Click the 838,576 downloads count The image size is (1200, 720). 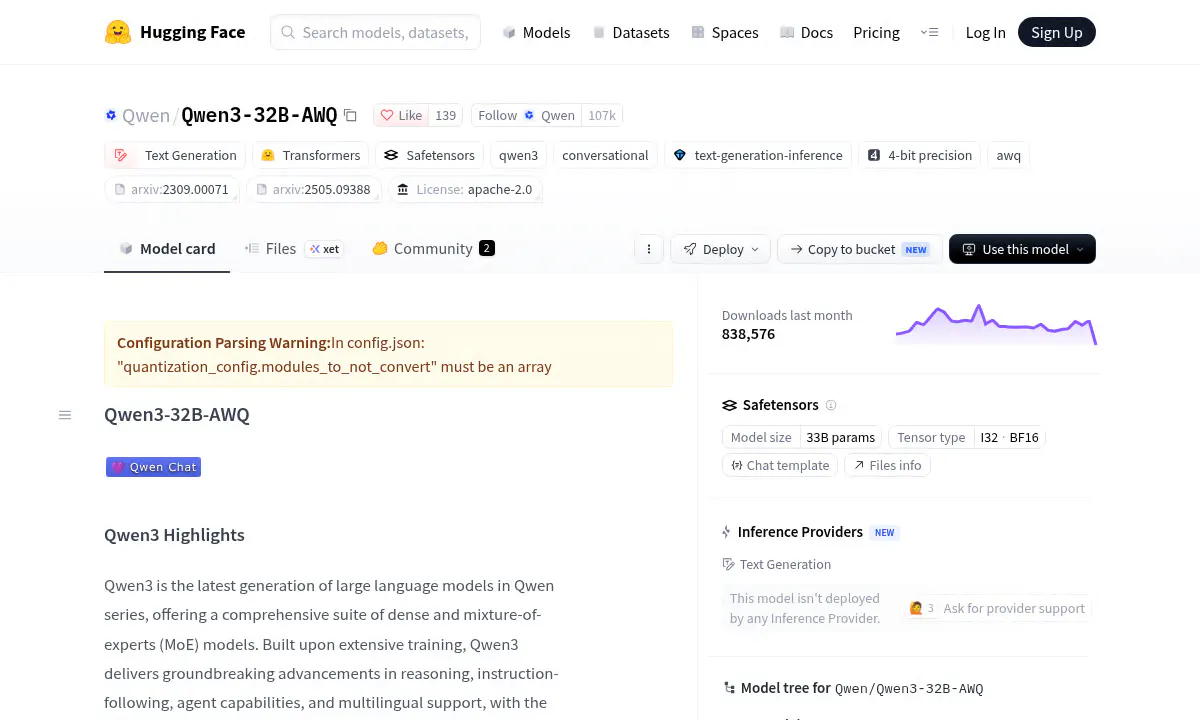(x=748, y=334)
